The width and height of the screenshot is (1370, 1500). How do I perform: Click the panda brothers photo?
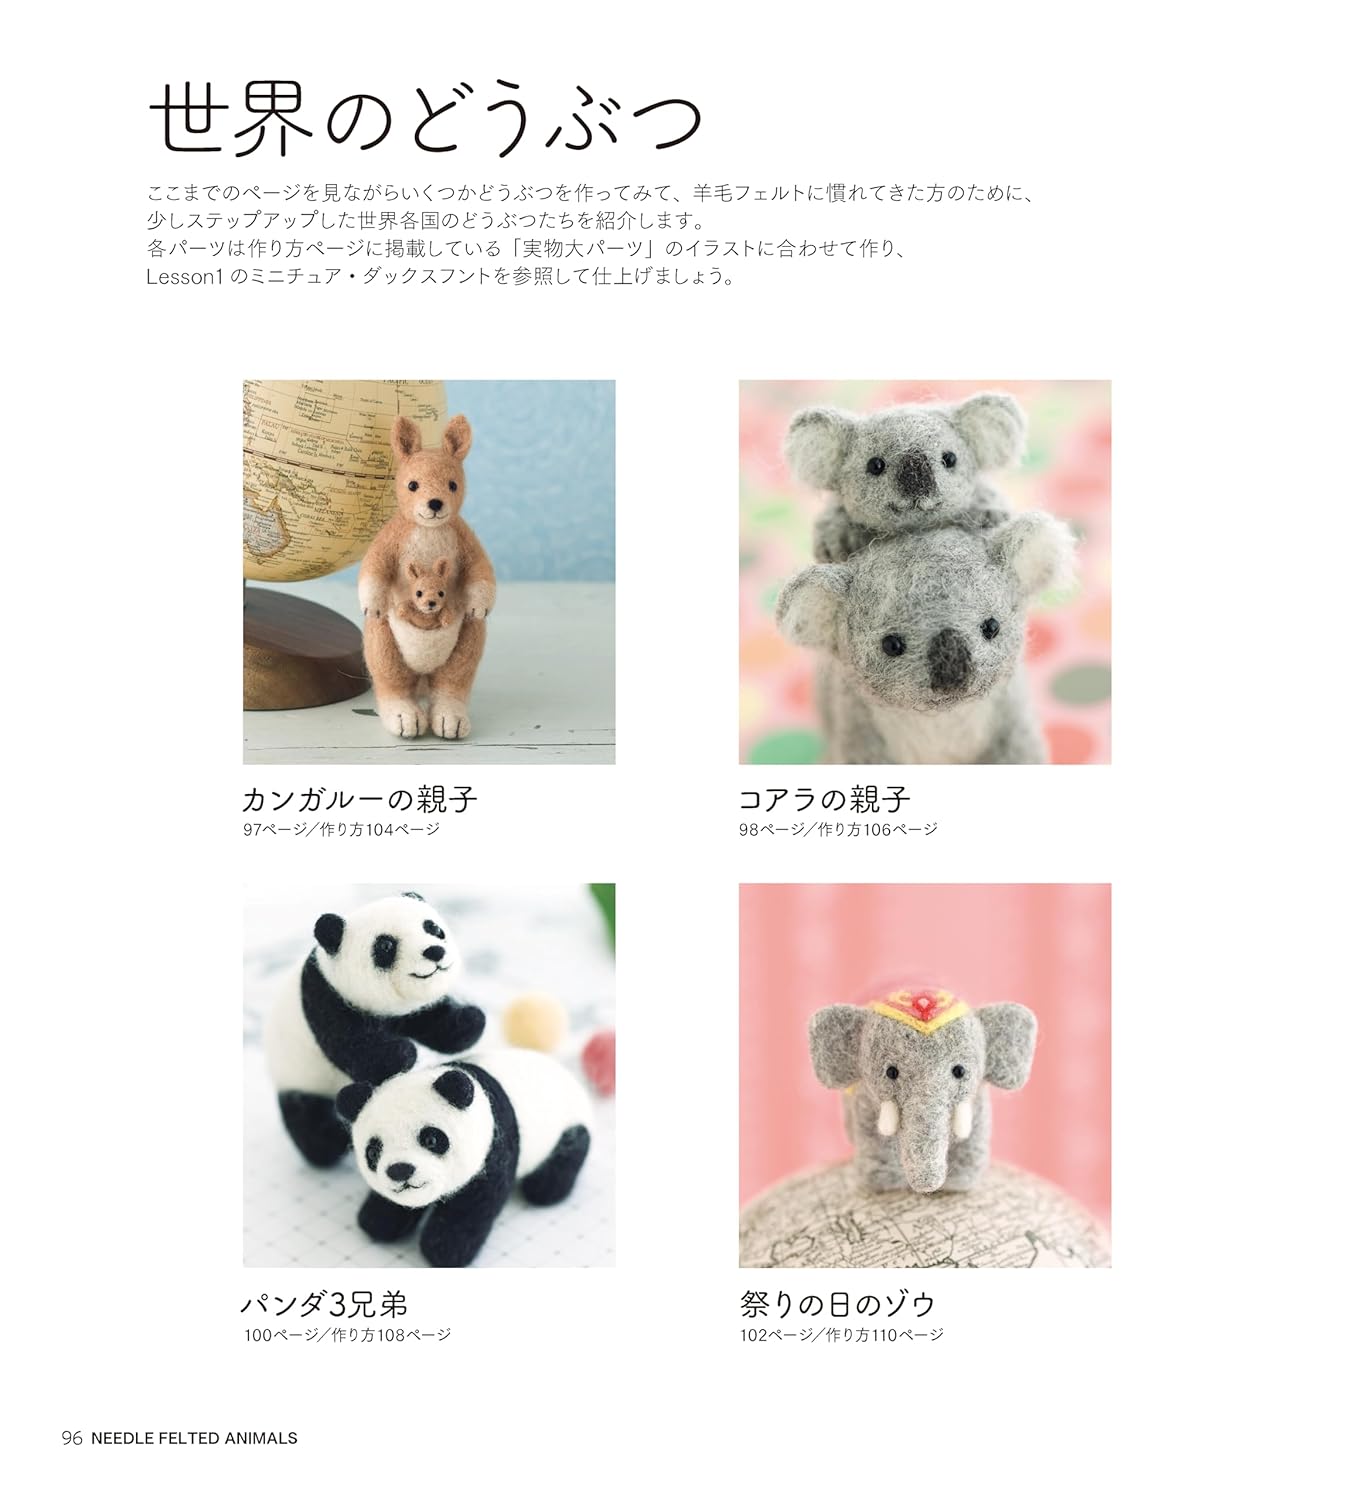tap(429, 1075)
